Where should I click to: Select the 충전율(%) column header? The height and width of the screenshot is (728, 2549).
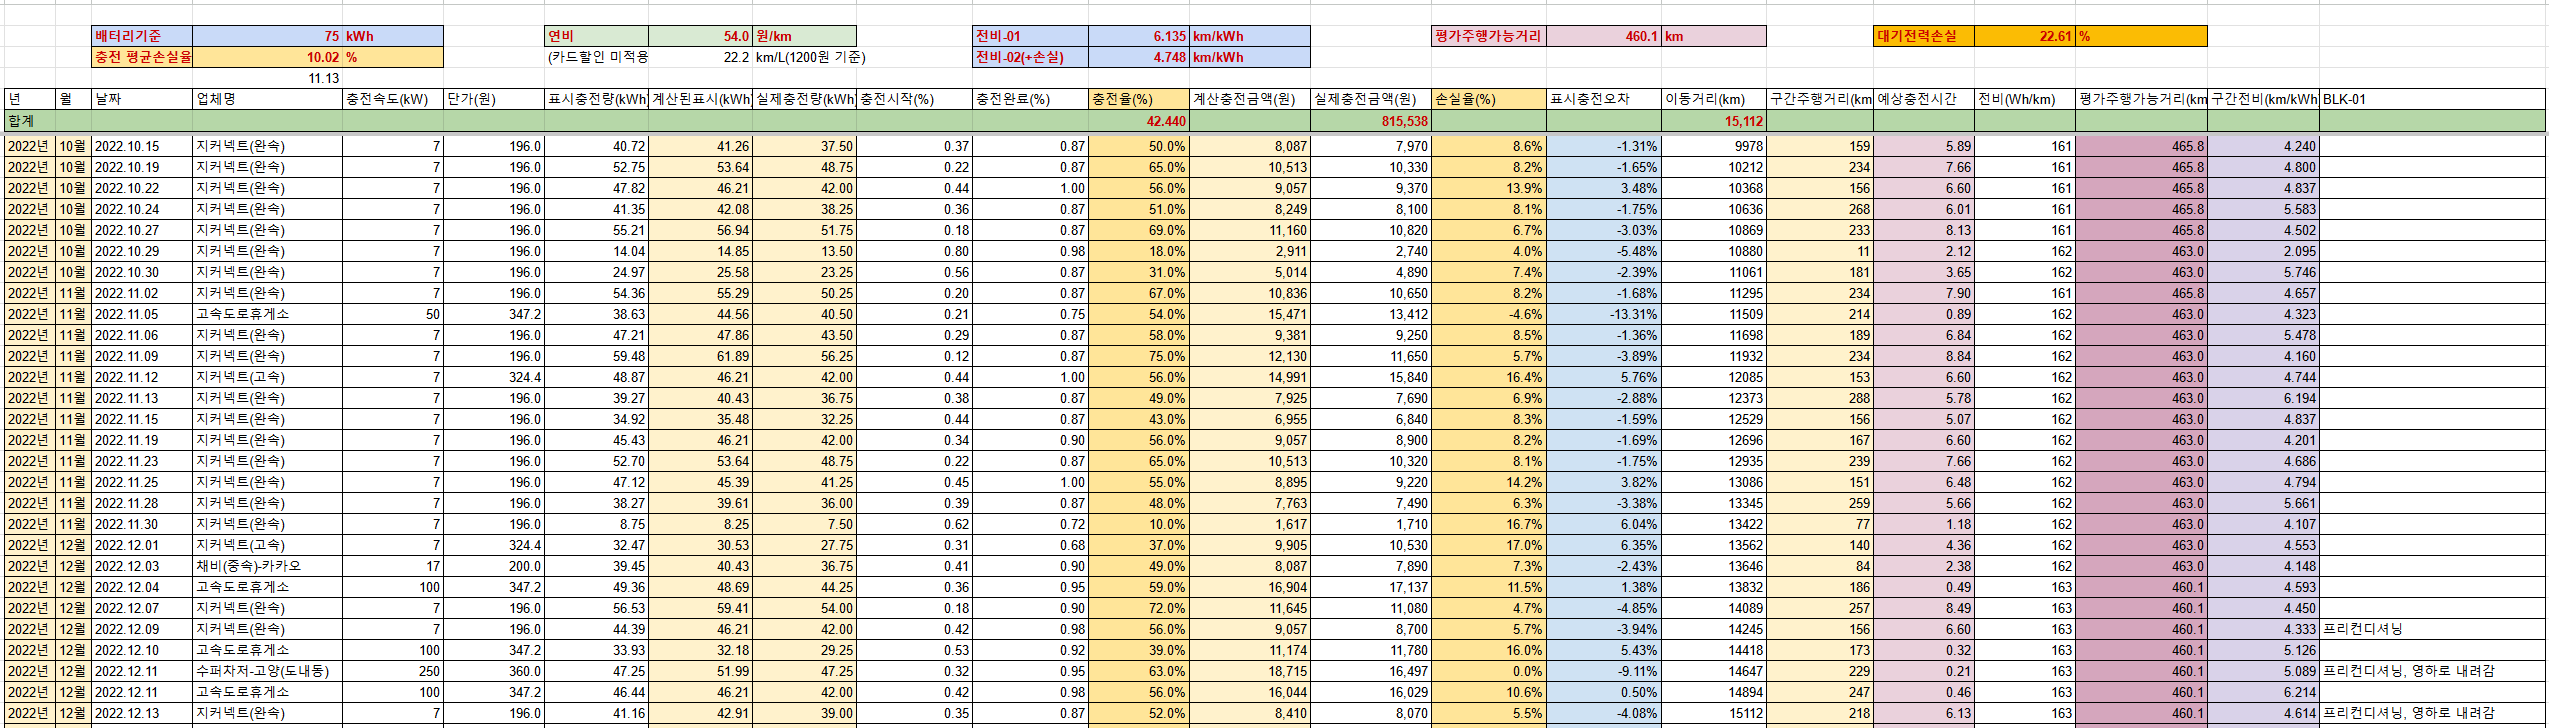[1138, 99]
